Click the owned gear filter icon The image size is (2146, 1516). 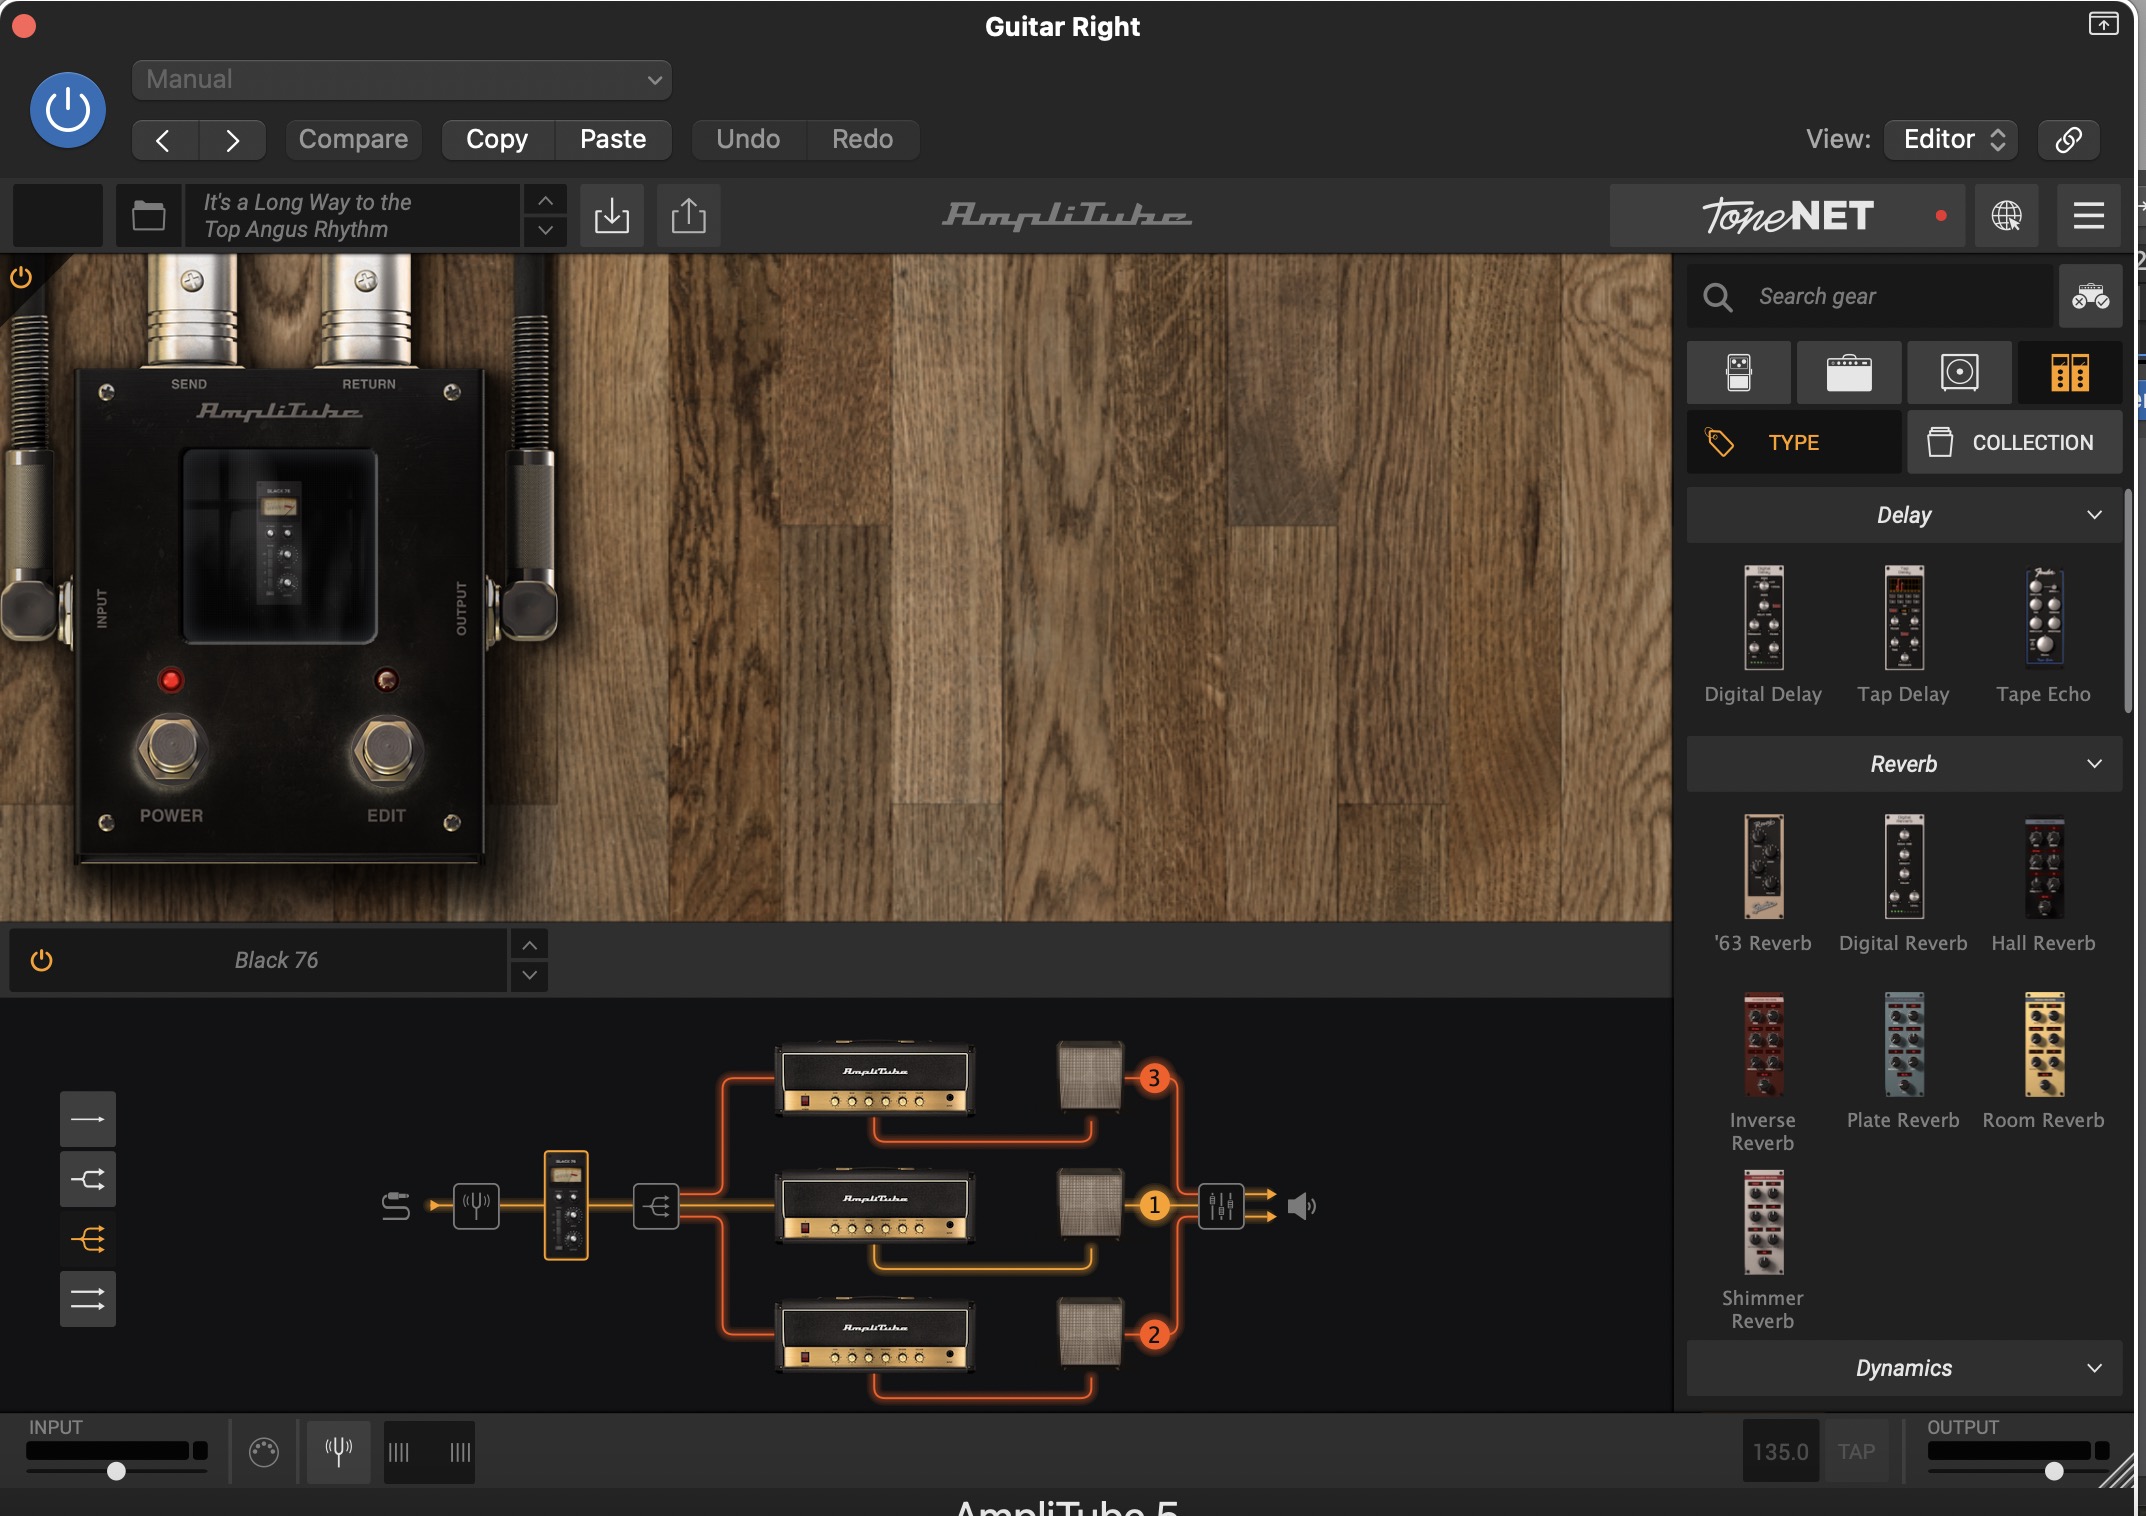pos(2090,296)
